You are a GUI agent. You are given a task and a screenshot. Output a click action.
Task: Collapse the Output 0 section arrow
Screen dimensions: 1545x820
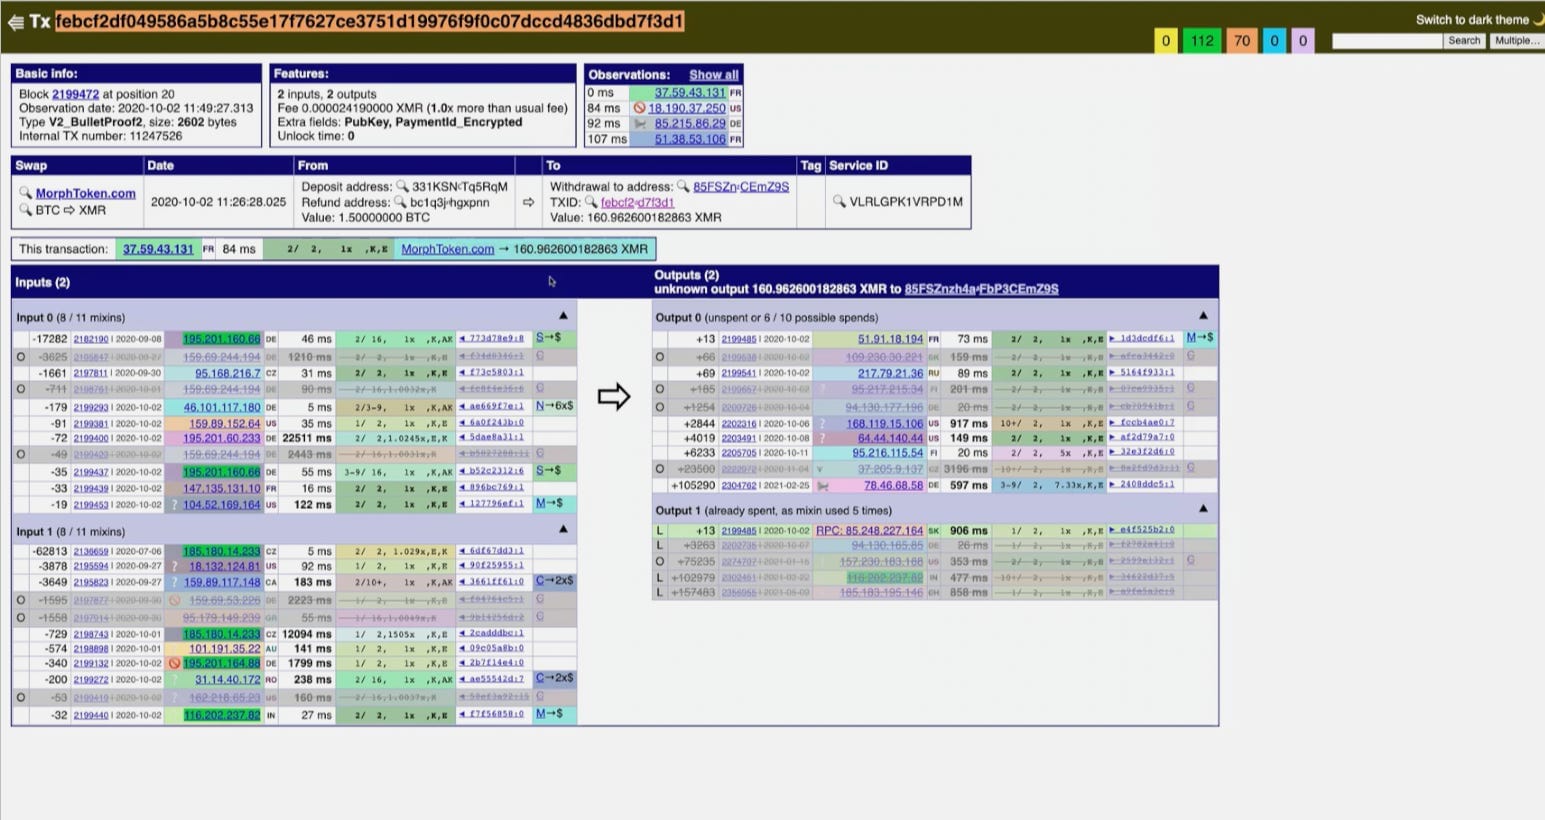point(1203,316)
